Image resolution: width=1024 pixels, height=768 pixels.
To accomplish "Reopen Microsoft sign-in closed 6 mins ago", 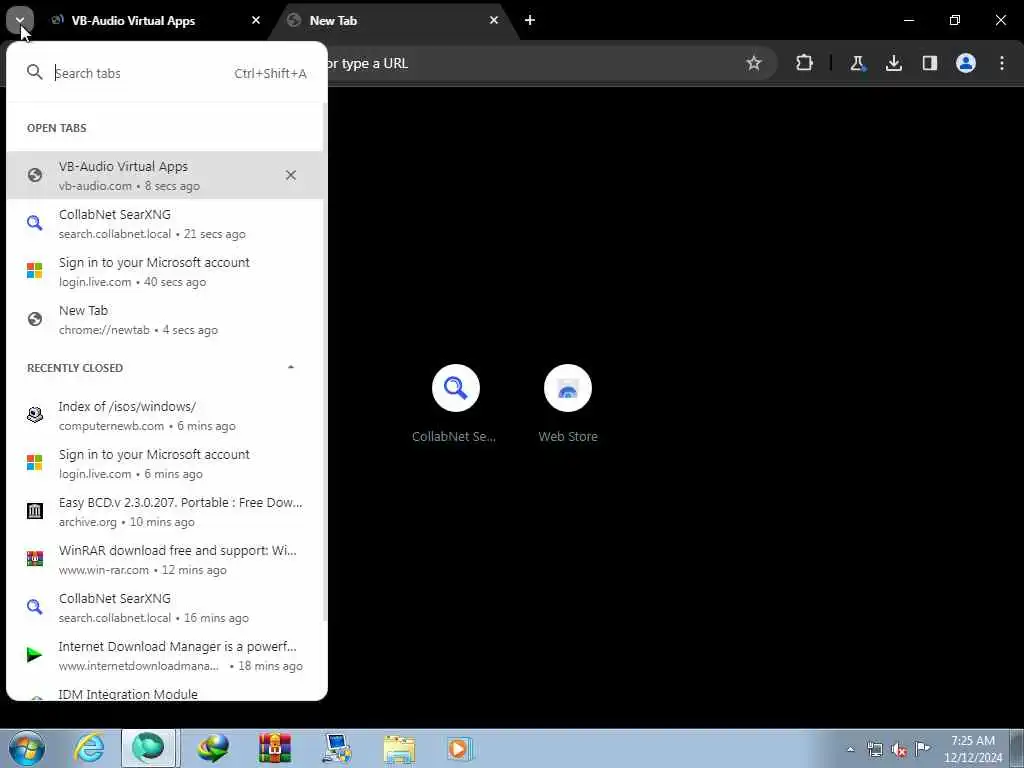I will click(165, 463).
